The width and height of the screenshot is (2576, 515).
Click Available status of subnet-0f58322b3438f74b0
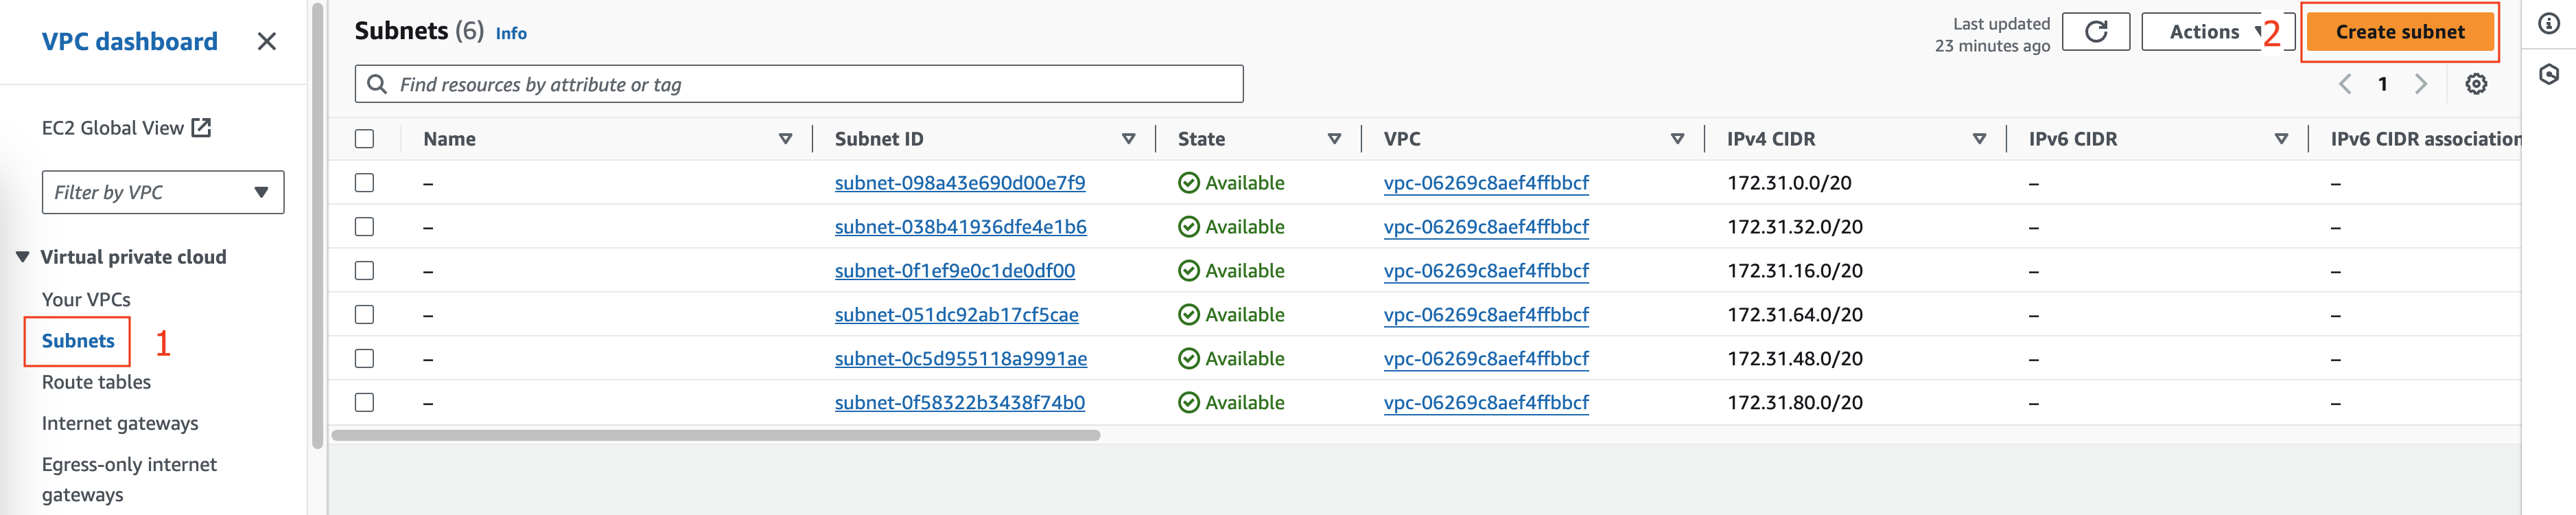tap(1231, 403)
